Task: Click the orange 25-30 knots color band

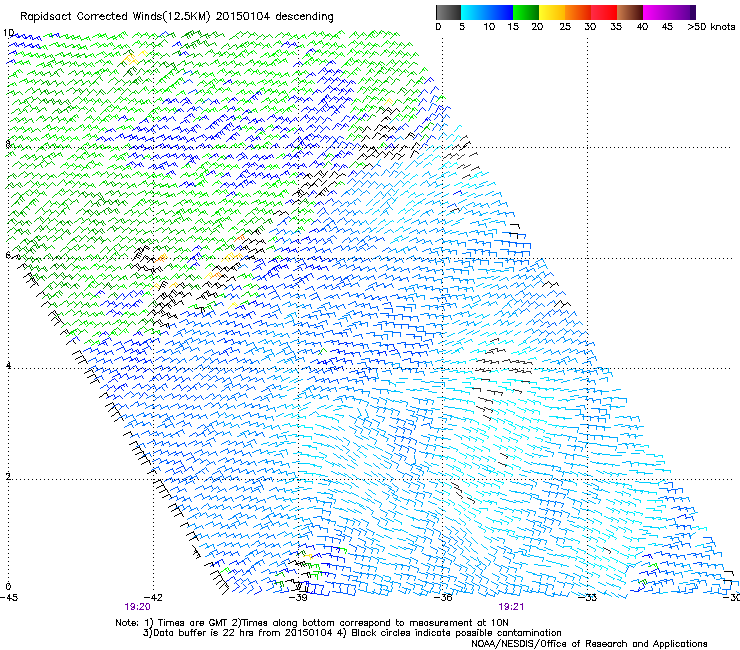Action: [x=578, y=12]
